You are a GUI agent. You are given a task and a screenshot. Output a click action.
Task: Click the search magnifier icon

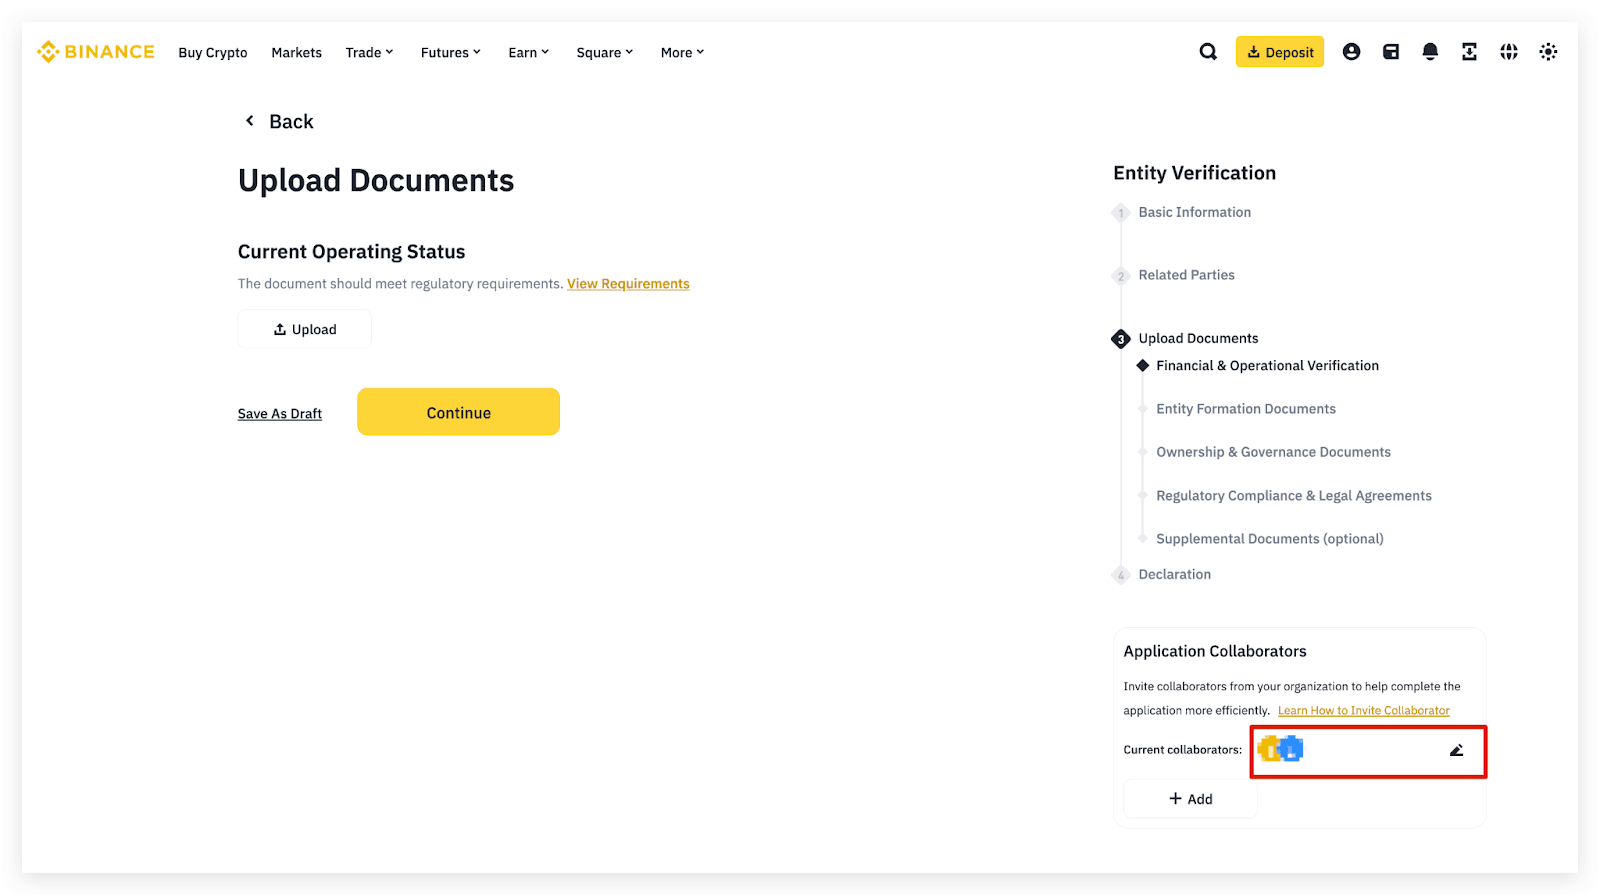click(x=1208, y=52)
